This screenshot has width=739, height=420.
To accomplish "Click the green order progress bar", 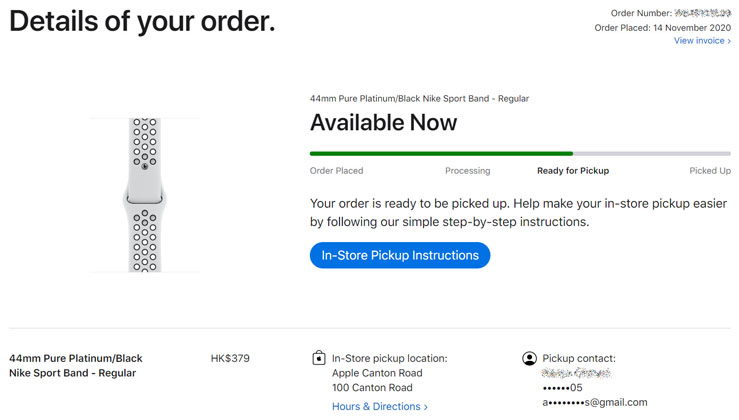I will (x=441, y=153).
